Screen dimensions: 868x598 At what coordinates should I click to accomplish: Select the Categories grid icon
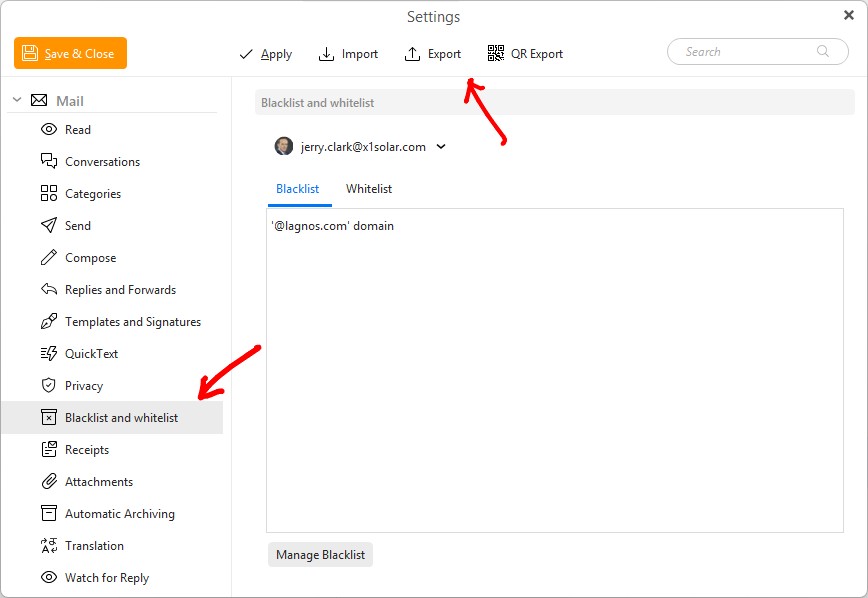(48, 194)
